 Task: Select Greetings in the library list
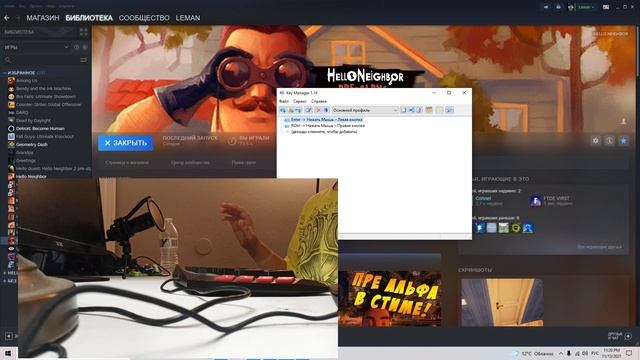26,160
